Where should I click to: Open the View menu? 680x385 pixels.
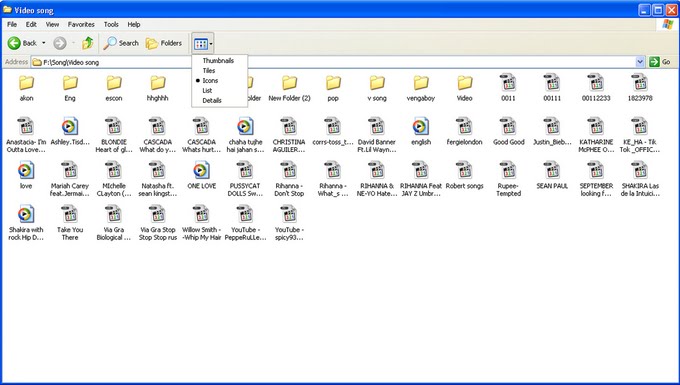[x=52, y=25]
